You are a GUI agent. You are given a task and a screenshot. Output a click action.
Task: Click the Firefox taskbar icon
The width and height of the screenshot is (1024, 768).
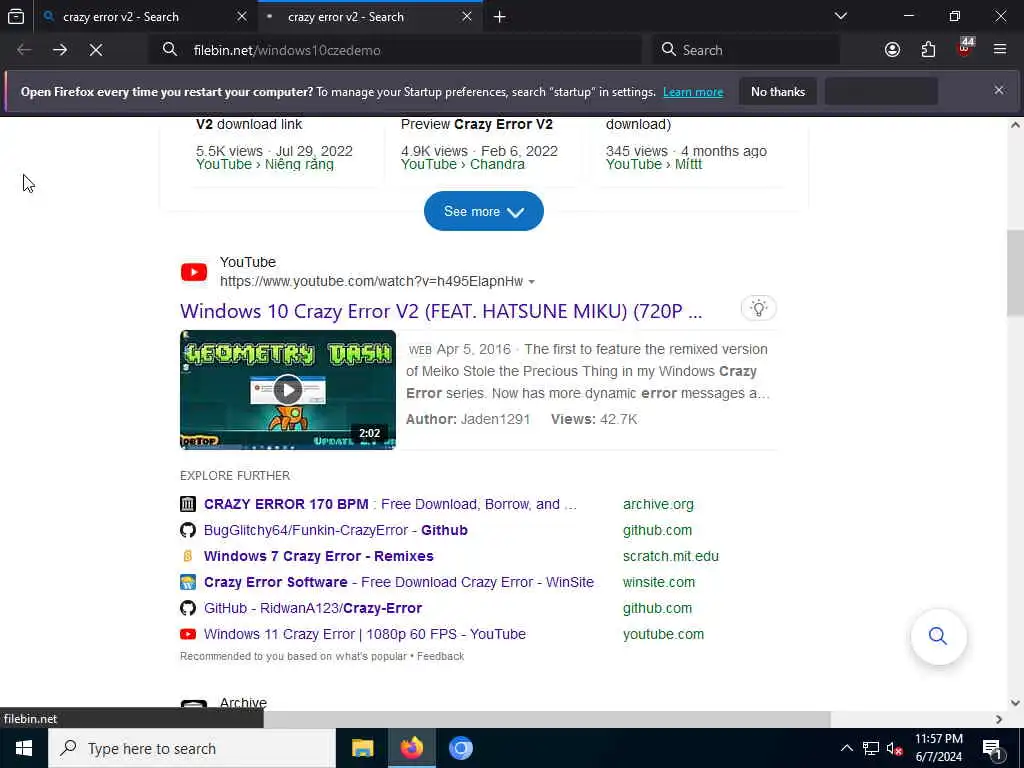tap(411, 748)
